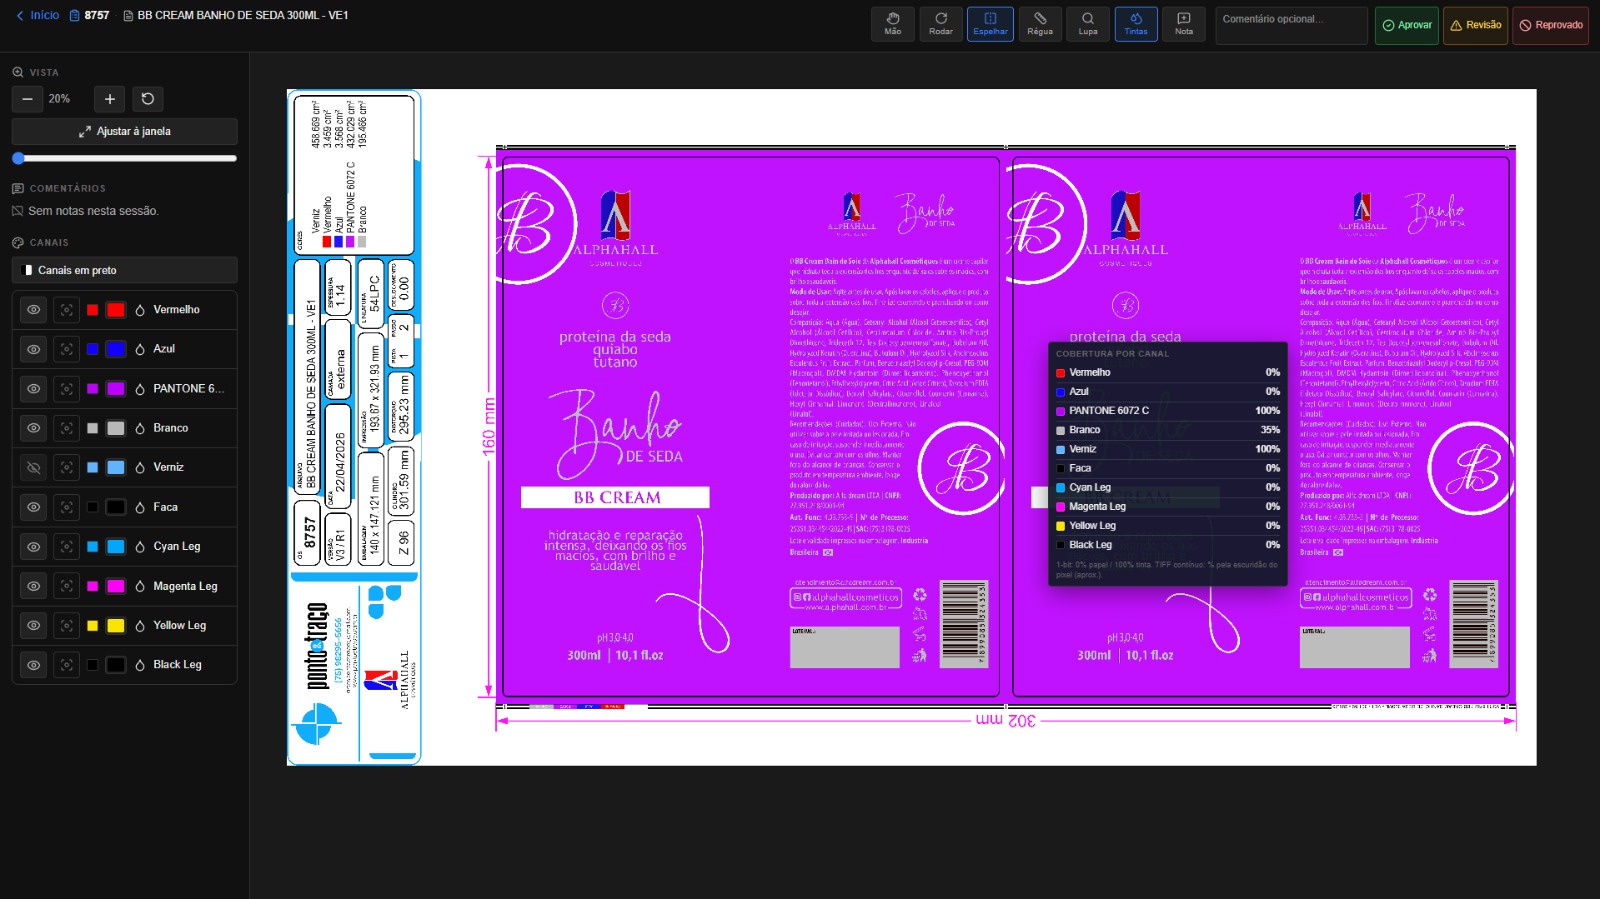Image resolution: width=1600 pixels, height=899 pixels.
Task: Open the Azul large color swatch
Action: pyautogui.click(x=116, y=349)
